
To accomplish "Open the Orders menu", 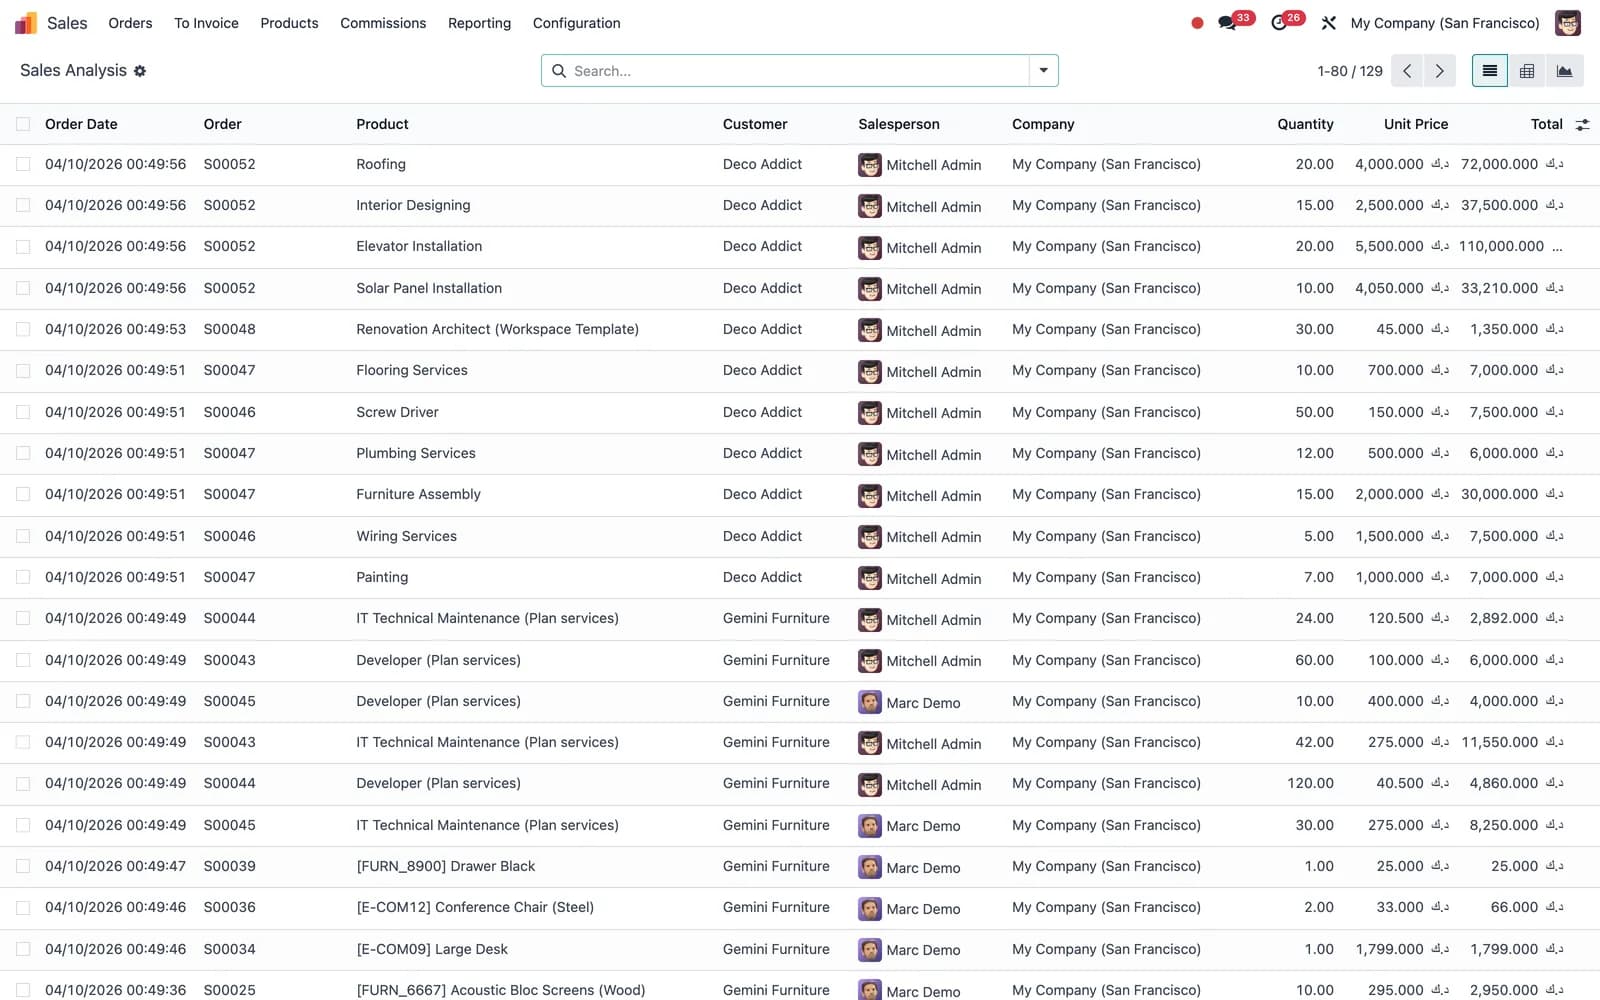I will point(130,23).
